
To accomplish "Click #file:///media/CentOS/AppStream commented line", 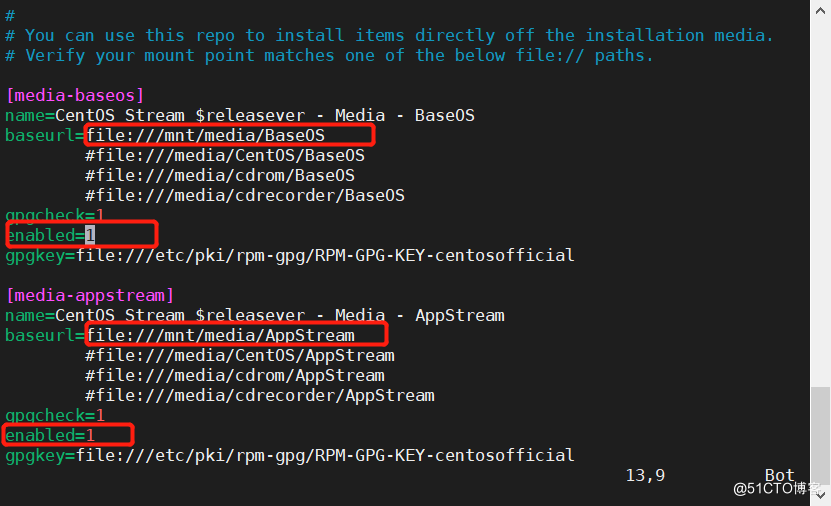I will point(240,356).
